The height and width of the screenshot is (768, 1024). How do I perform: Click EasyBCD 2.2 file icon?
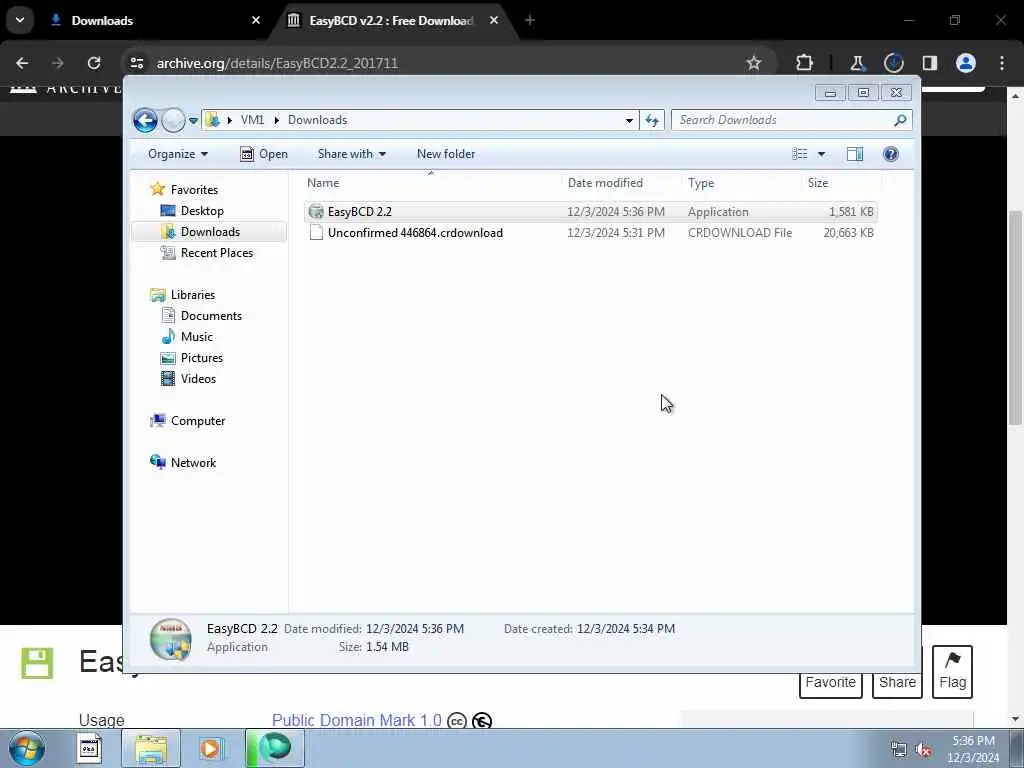pos(316,212)
